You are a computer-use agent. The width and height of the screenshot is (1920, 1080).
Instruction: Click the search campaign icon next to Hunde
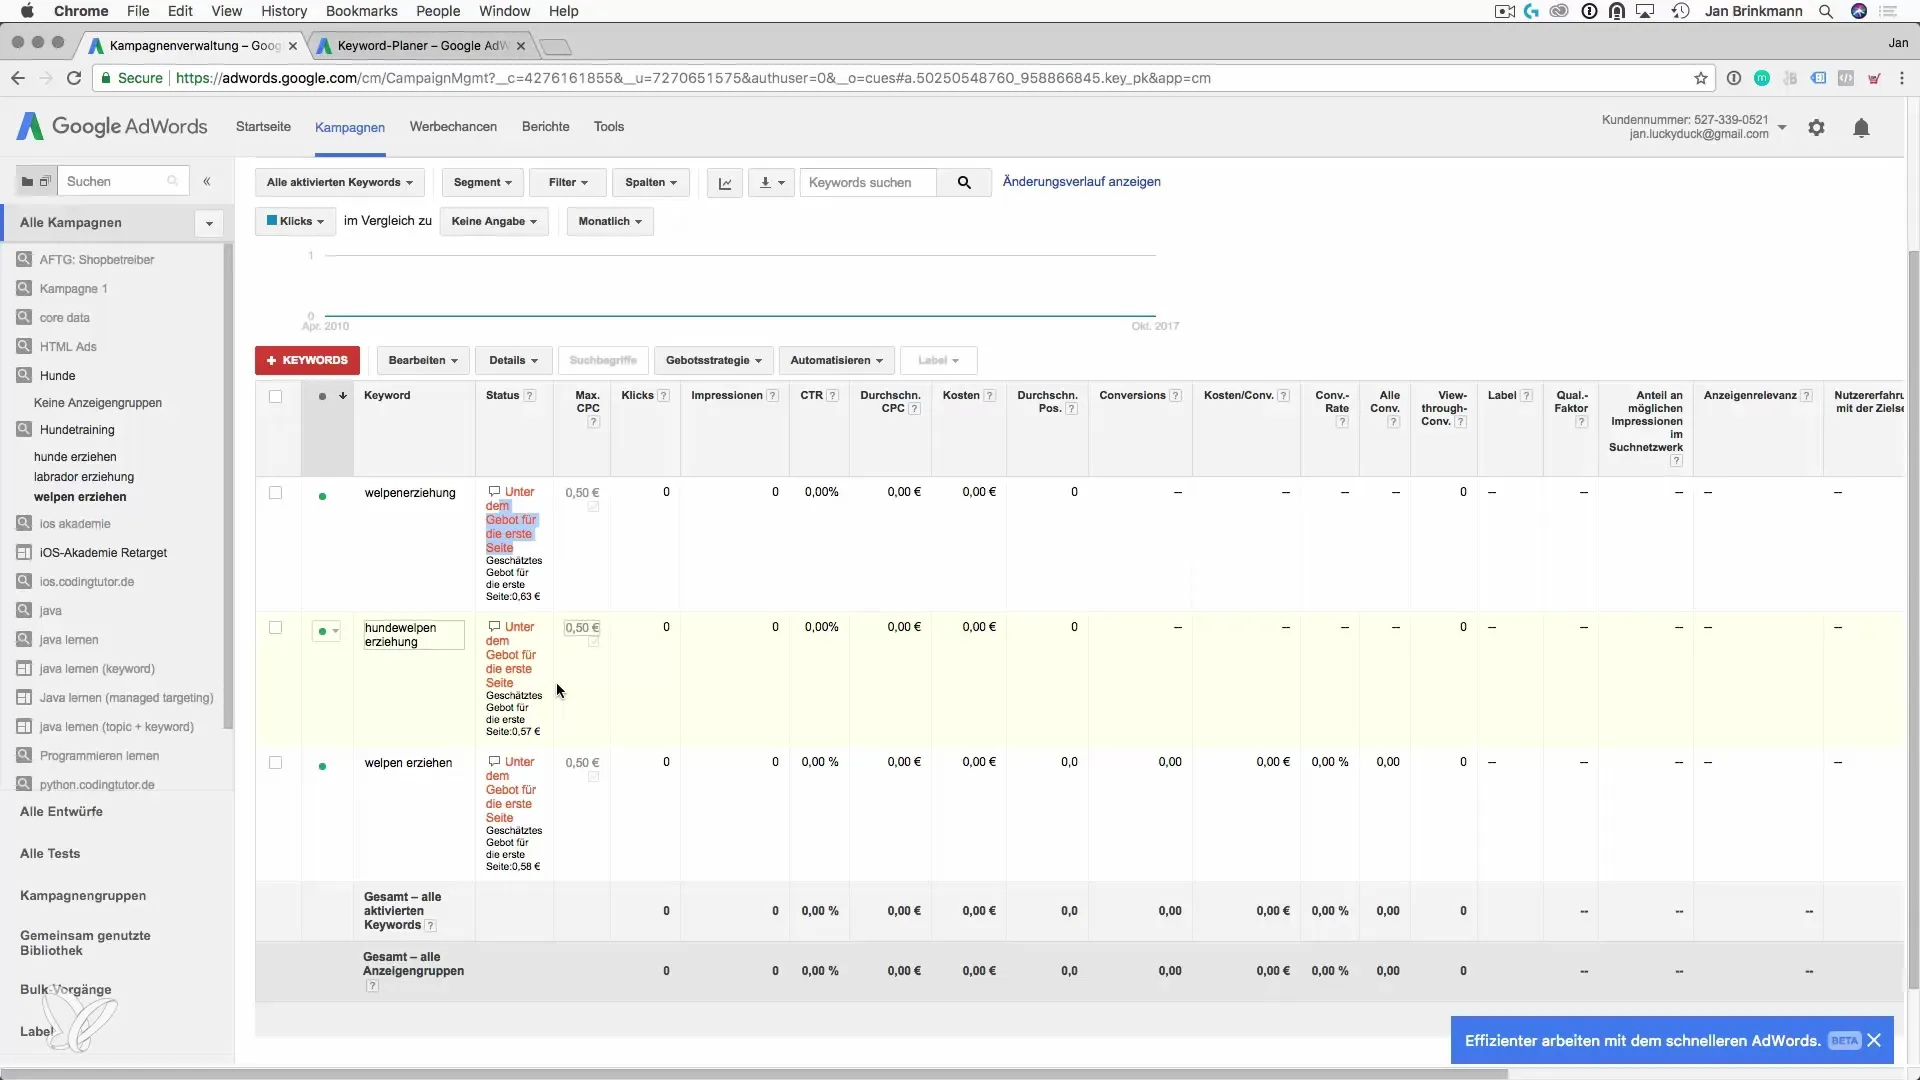(24, 375)
